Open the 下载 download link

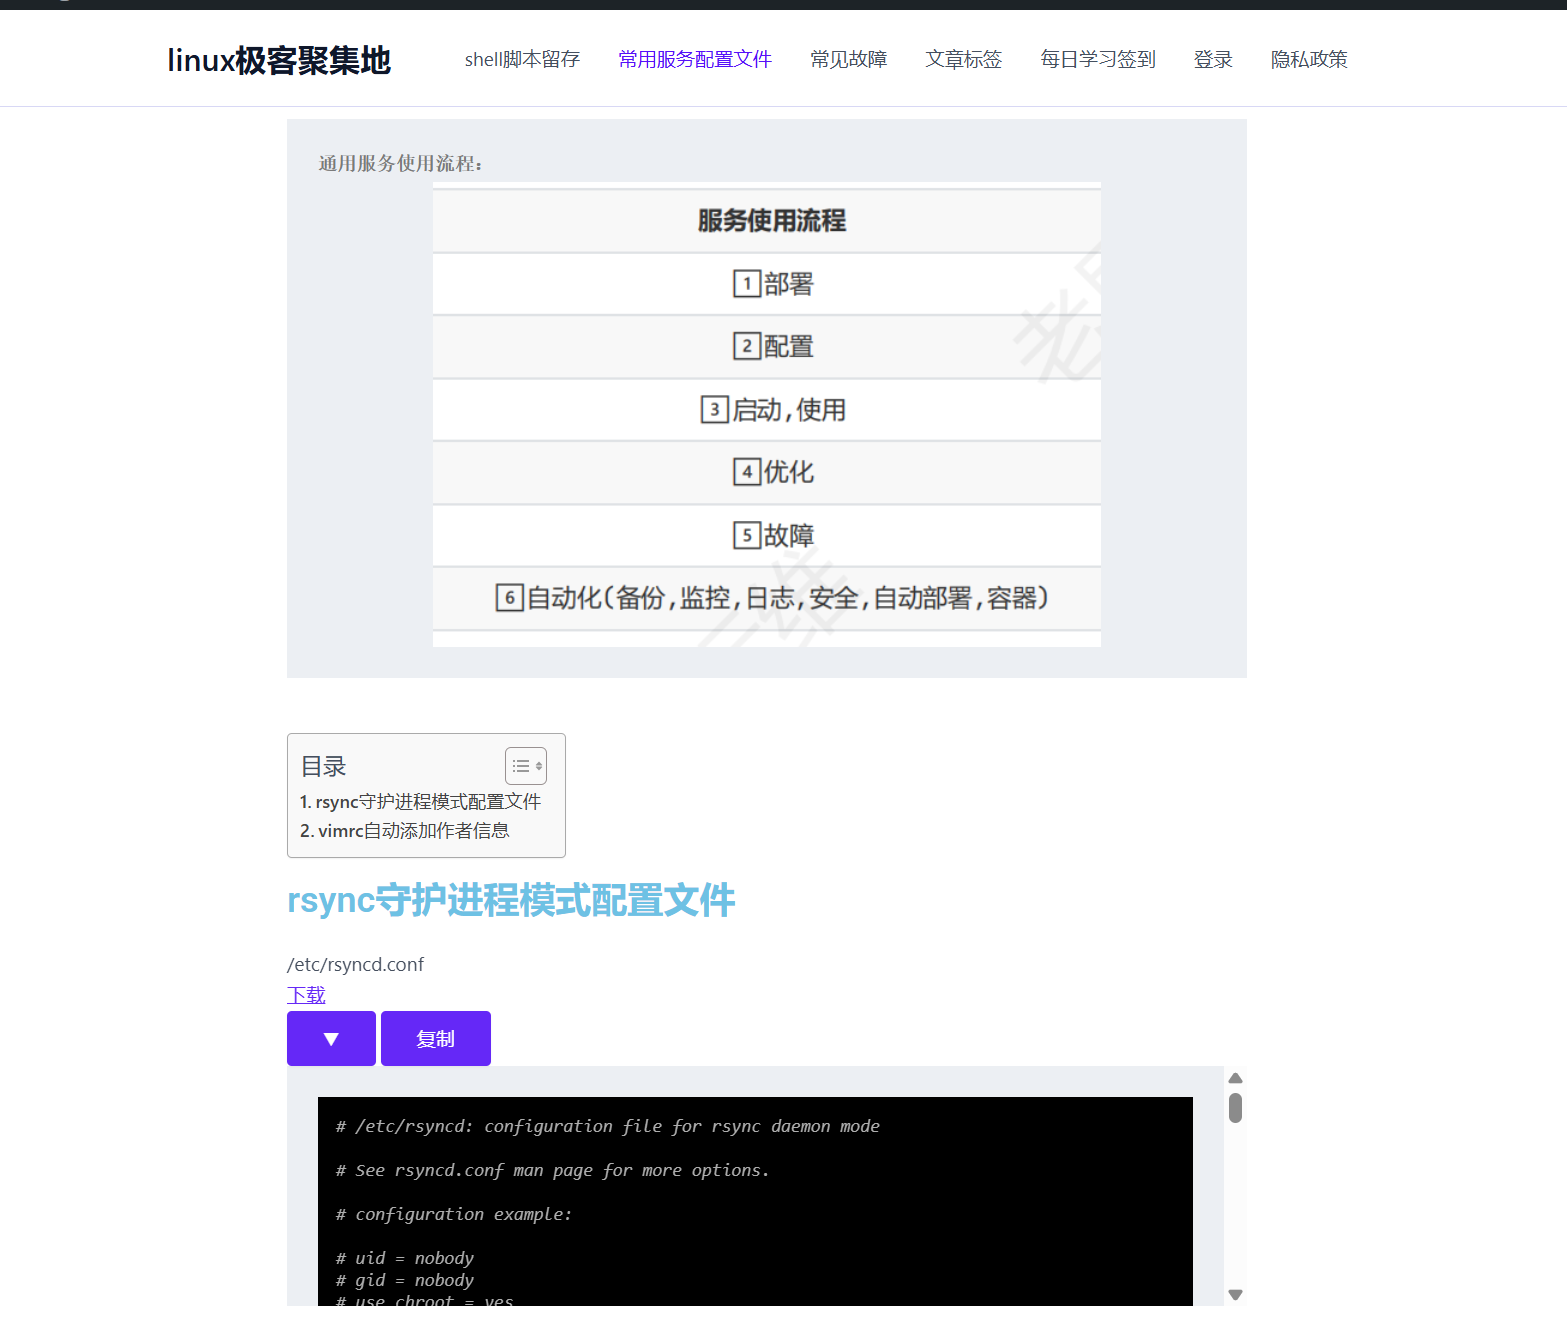point(306,994)
